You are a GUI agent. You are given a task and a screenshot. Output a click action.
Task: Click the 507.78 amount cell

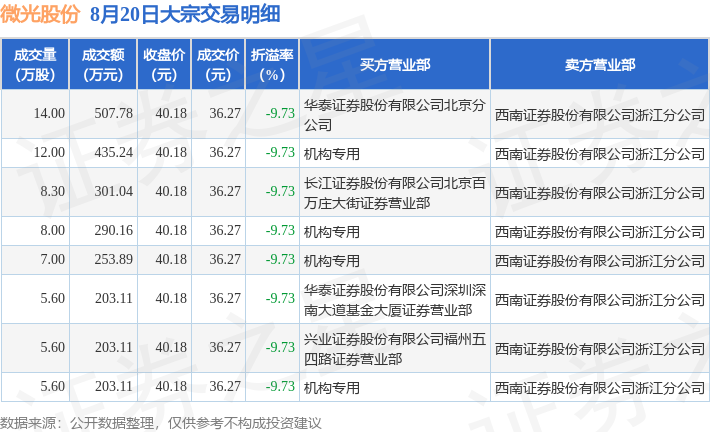(x=114, y=113)
